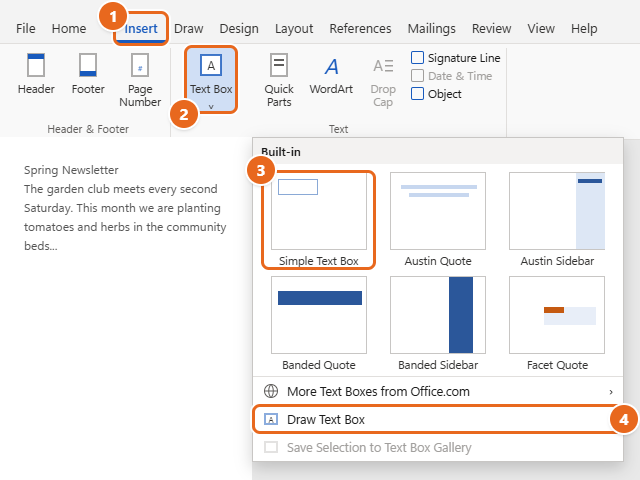Pick the Simple Text Box thumbnail
Screen dimensions: 640x480
coord(319,211)
